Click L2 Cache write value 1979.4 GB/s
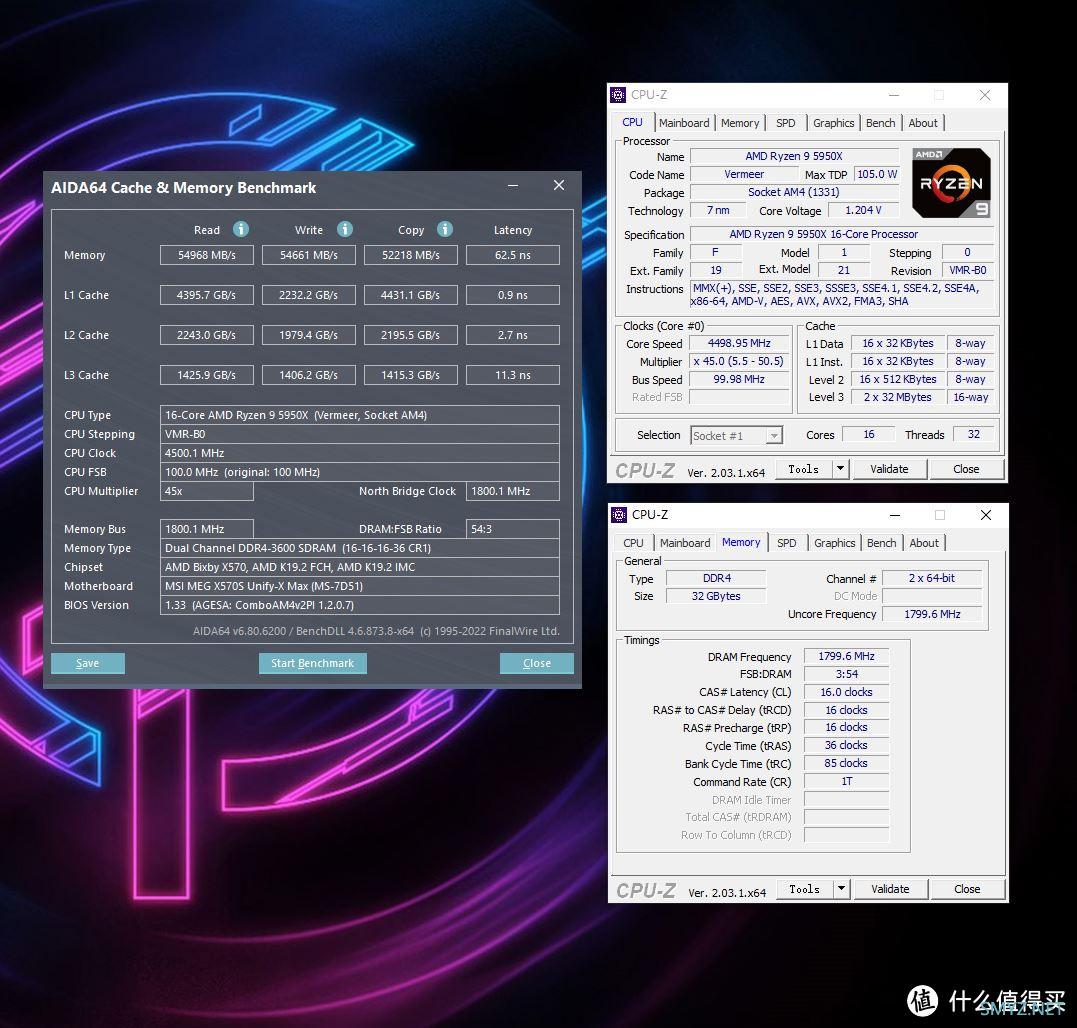This screenshot has width=1077, height=1028. [x=308, y=335]
